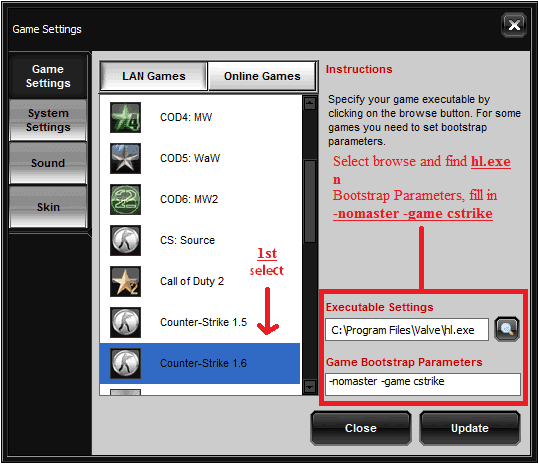
Task: Open the Game Settings sidebar section
Action: 48,76
